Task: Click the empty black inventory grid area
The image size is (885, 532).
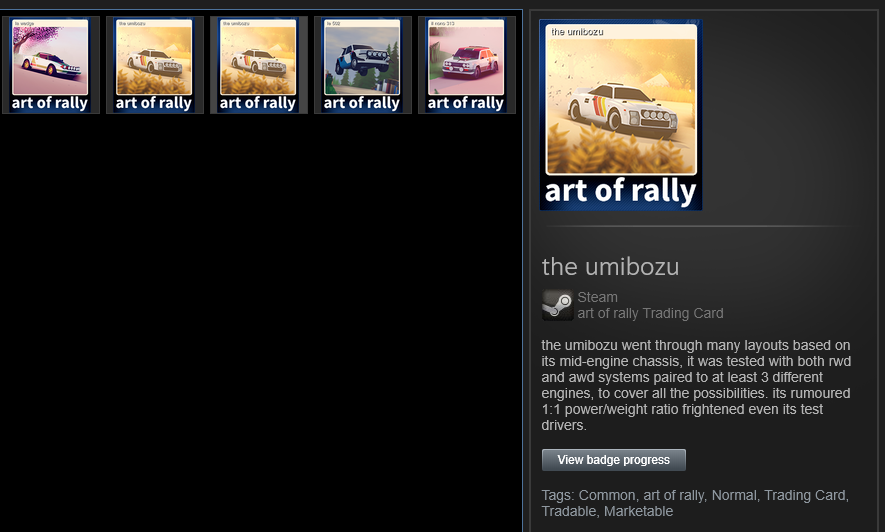Action: (x=261, y=322)
